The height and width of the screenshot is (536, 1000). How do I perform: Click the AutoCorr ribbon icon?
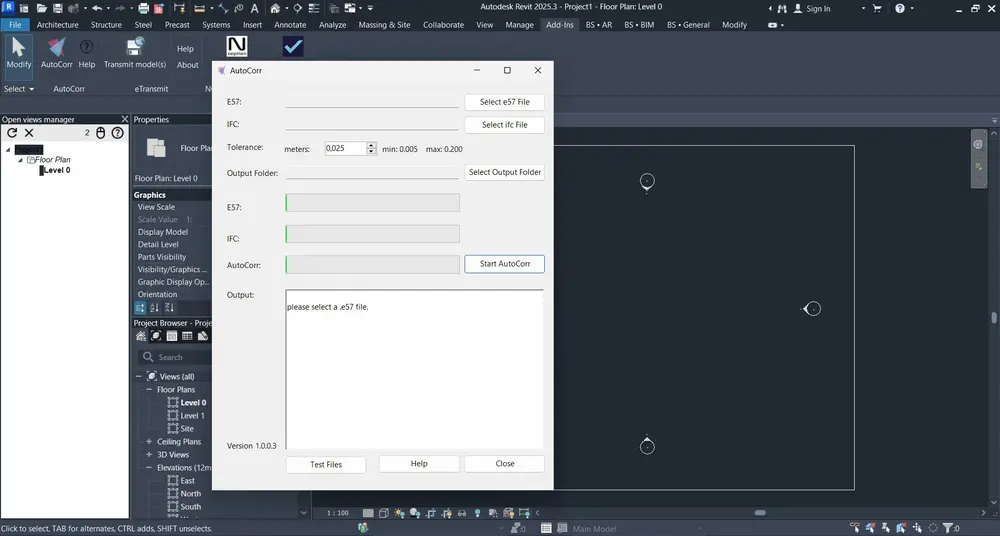[56, 50]
